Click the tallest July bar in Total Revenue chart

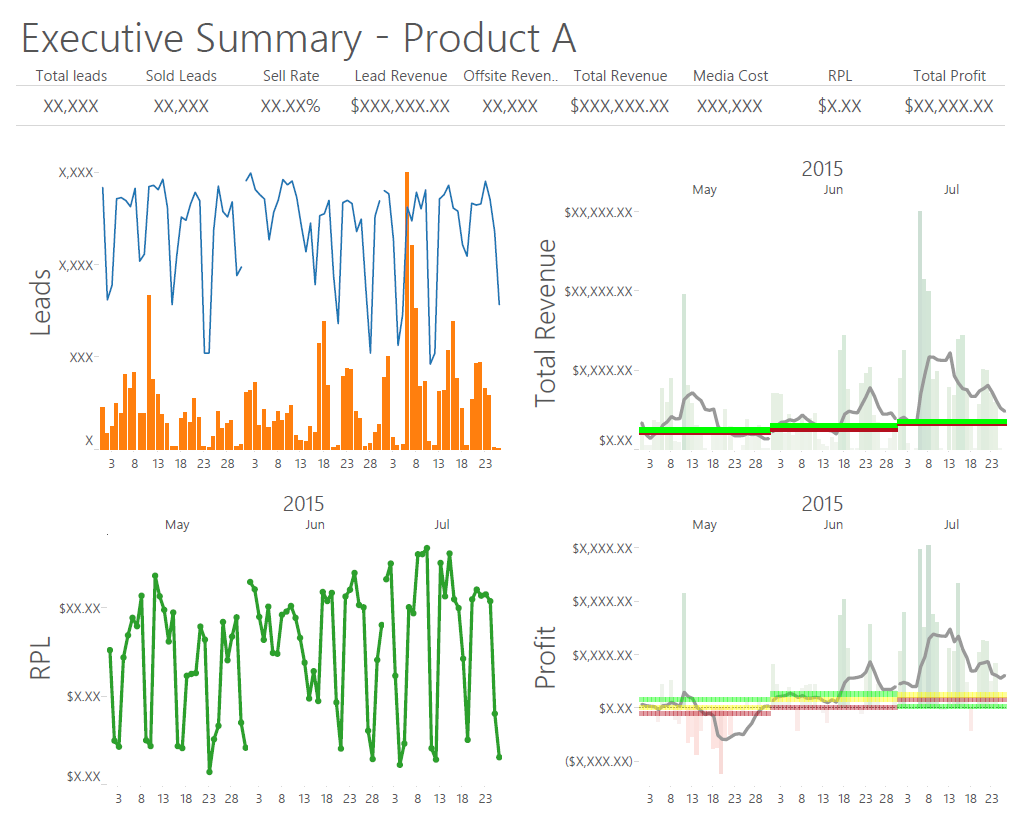click(x=920, y=330)
